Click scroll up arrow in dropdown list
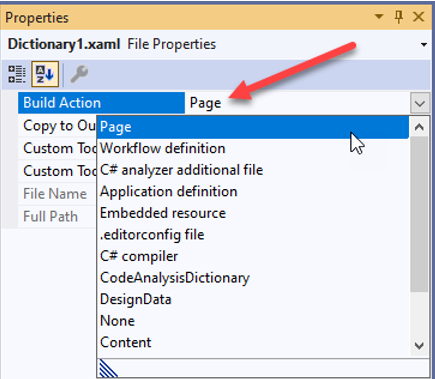 (419, 127)
